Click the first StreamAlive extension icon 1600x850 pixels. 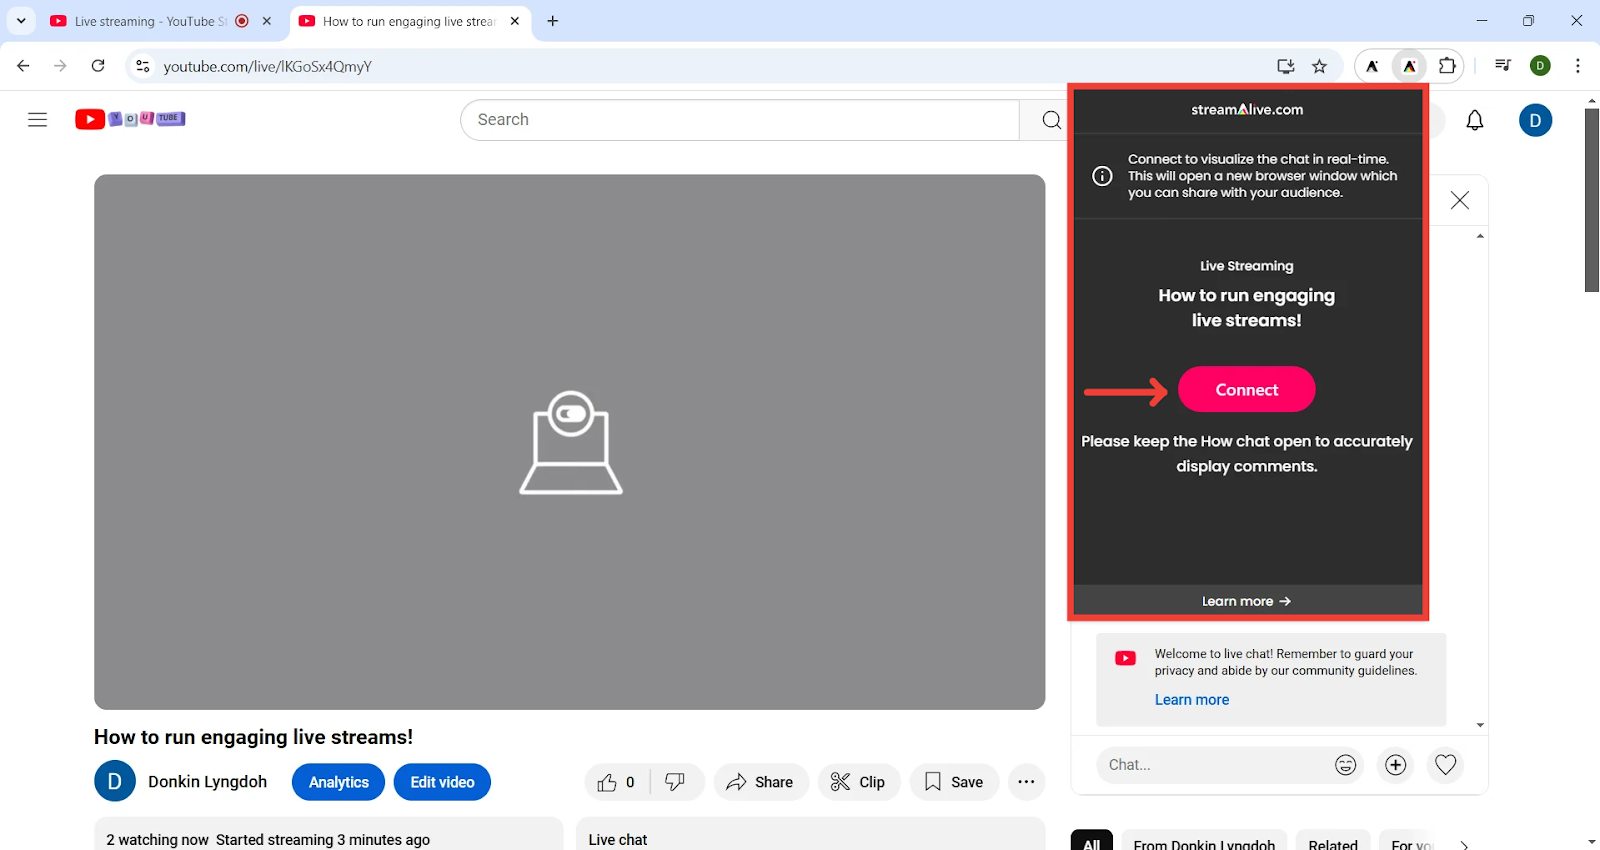point(1372,66)
